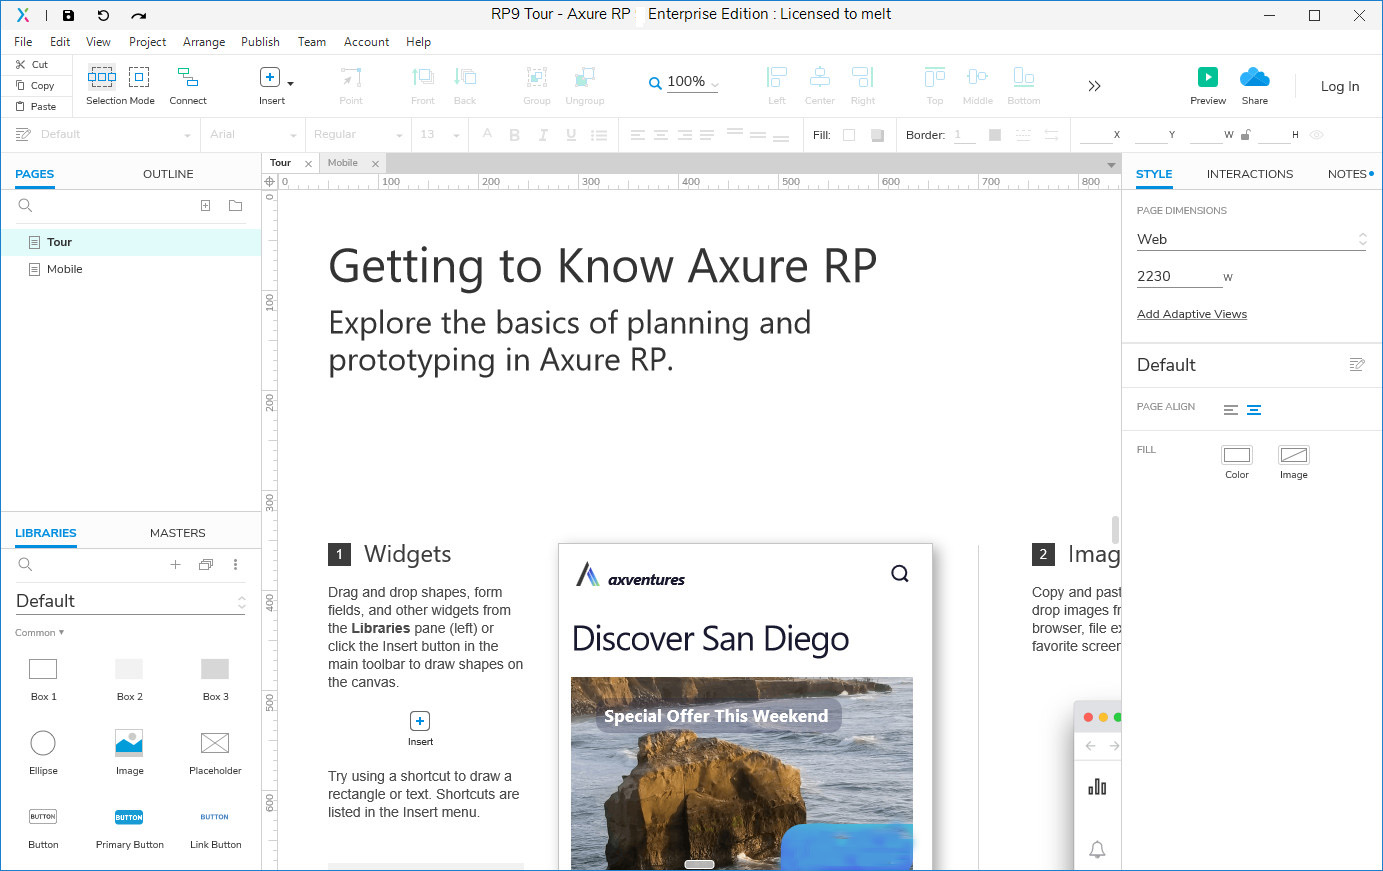Click Paste in the clipboard toolbar
This screenshot has height=871, width=1383.
(x=36, y=106)
